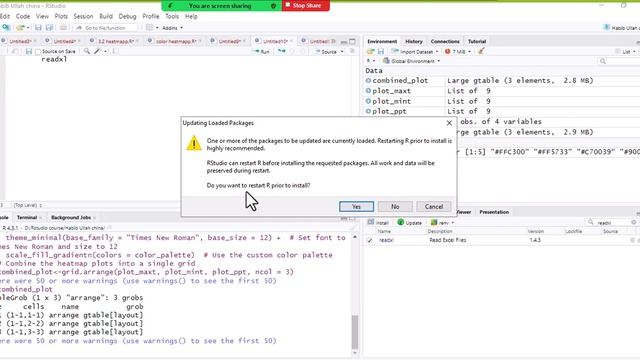Expand the plot_maxt object
This screenshot has height=360, width=640.
click(x=368, y=91)
